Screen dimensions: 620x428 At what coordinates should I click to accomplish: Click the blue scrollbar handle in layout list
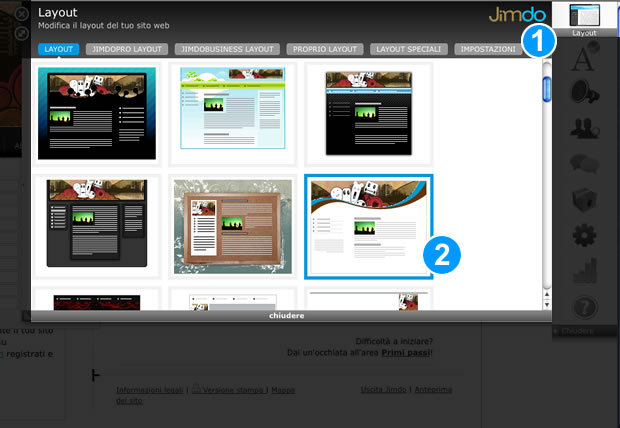[x=546, y=89]
